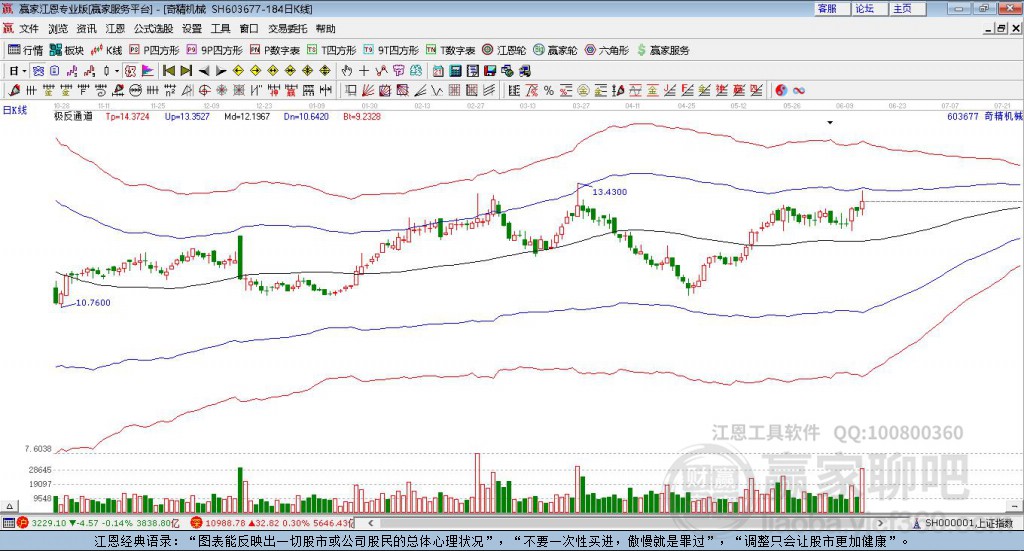Viewport: 1024px width, 551px height.
Task: Step chart left with black left arrow
Action: coord(204,71)
